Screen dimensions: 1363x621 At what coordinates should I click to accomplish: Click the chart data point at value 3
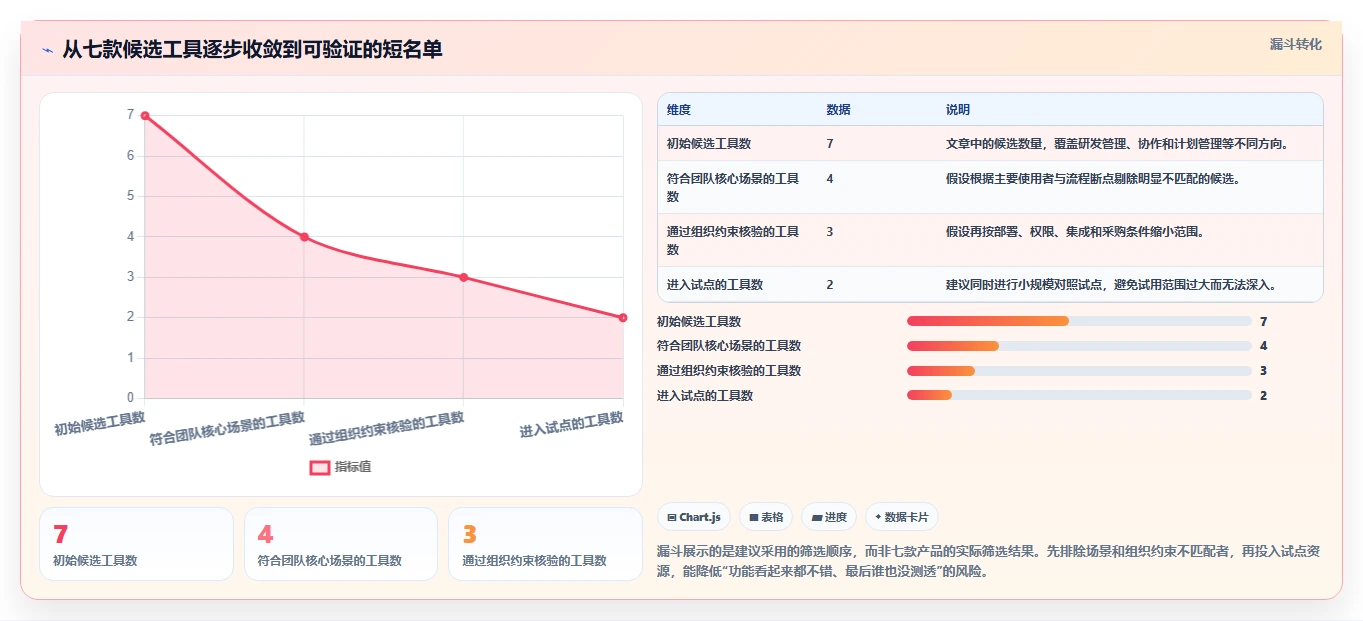click(463, 277)
